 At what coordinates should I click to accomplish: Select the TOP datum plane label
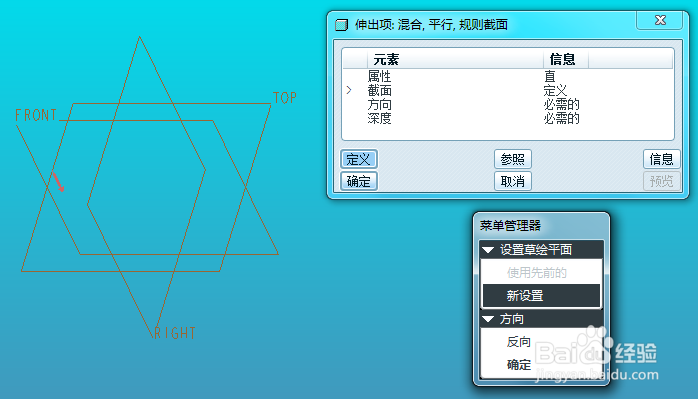tap(284, 98)
